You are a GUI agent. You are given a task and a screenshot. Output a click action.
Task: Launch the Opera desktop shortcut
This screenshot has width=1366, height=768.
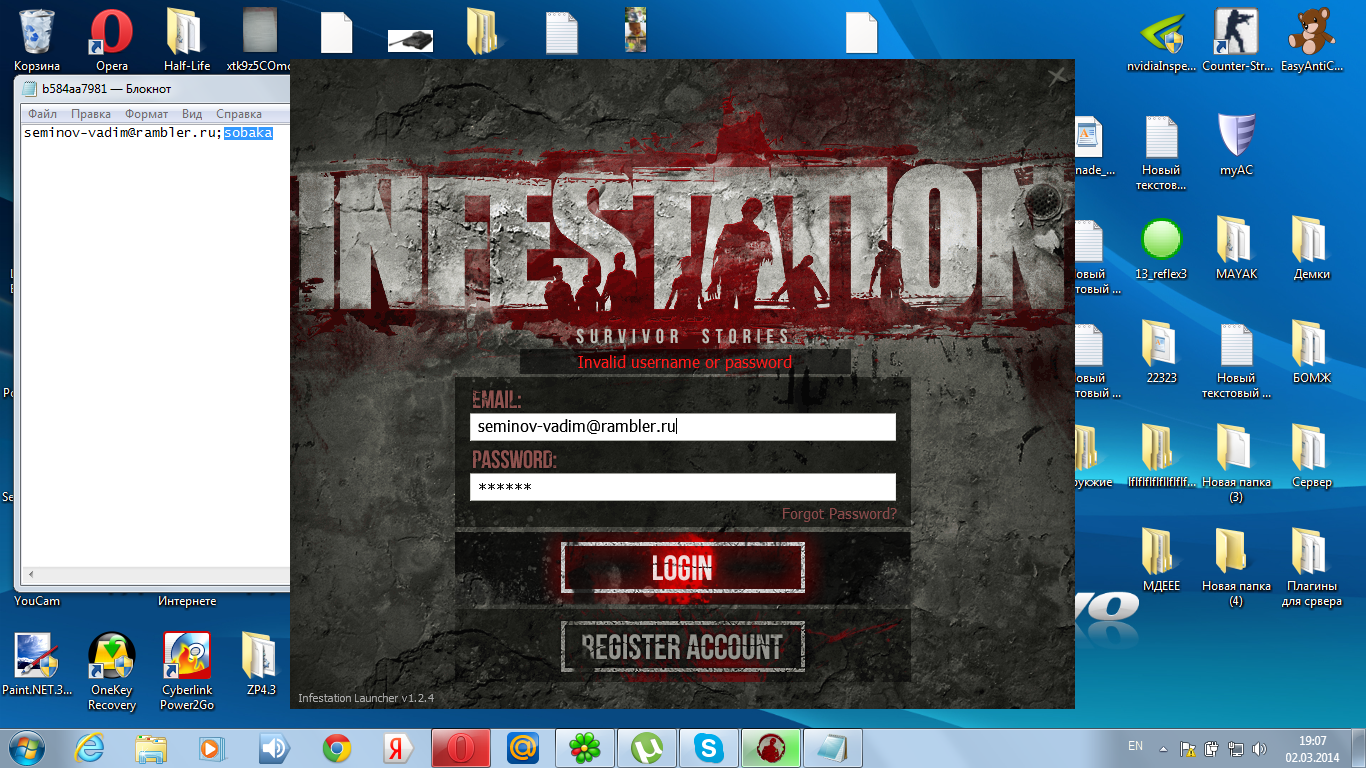pos(111,40)
